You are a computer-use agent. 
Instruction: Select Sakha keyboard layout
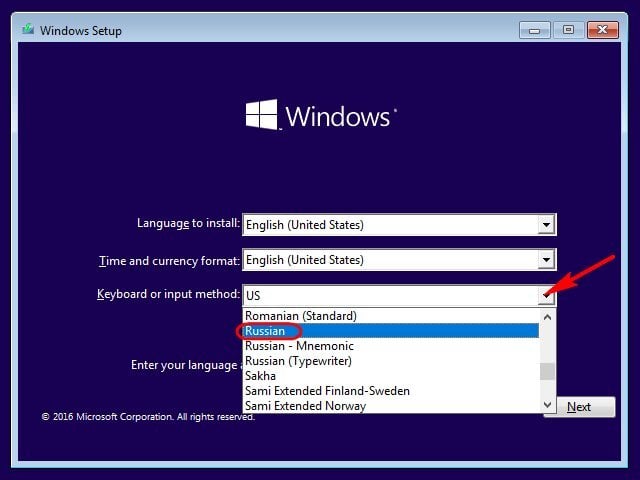click(x=391, y=376)
